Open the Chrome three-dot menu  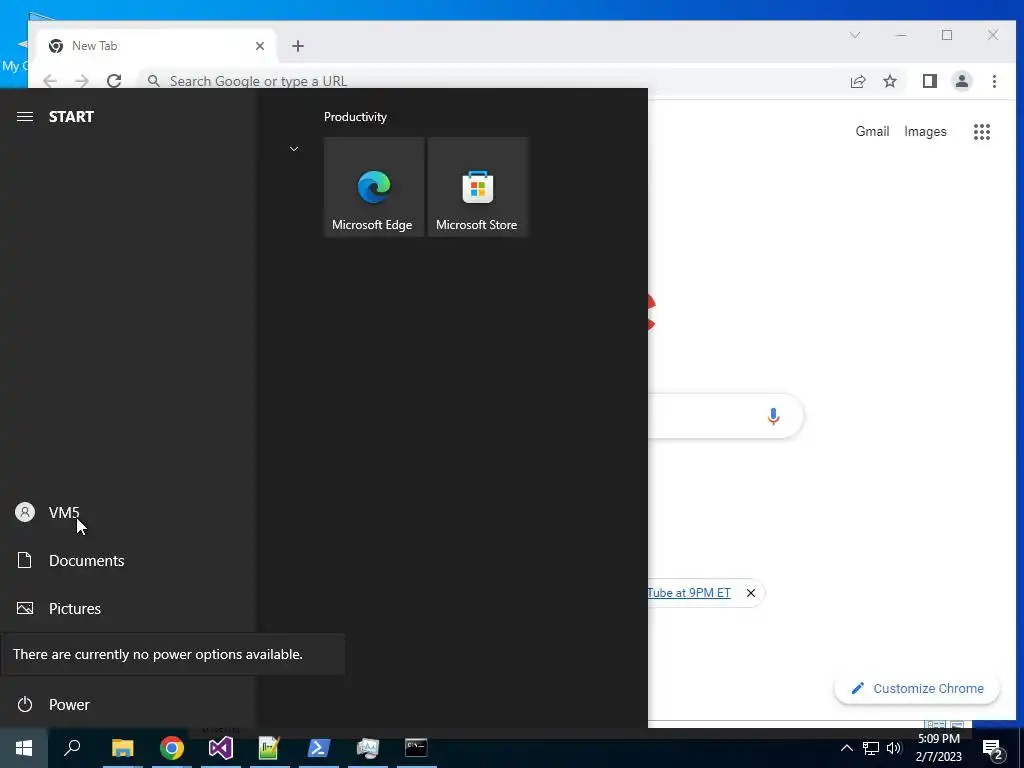(995, 81)
